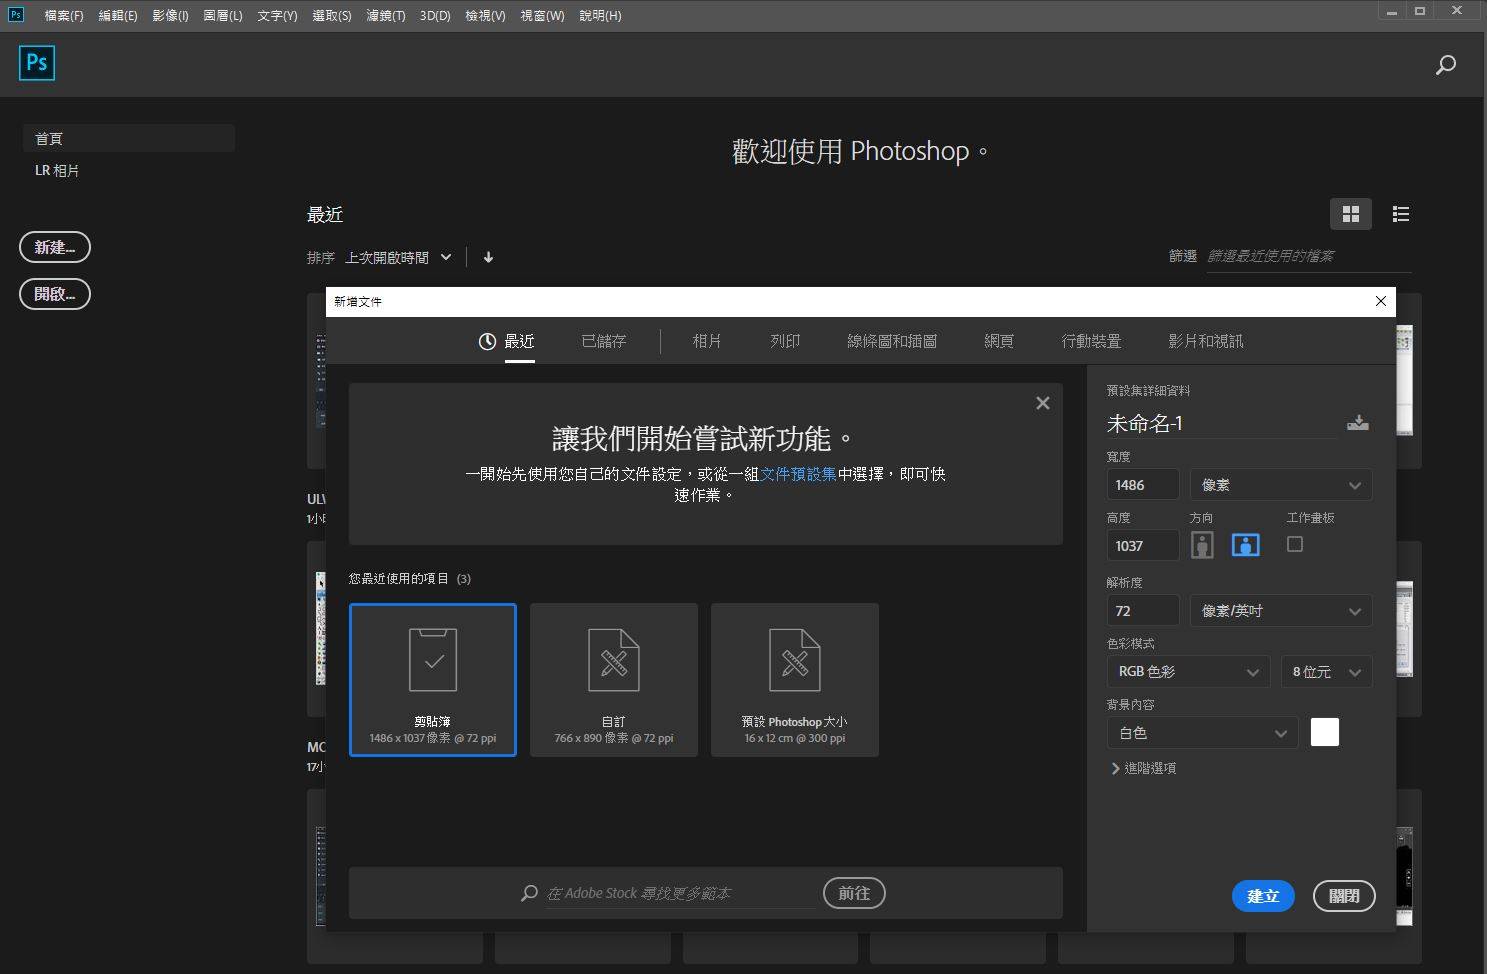
Task: Open the 上次開啟時間 sort dropdown
Action: (399, 257)
